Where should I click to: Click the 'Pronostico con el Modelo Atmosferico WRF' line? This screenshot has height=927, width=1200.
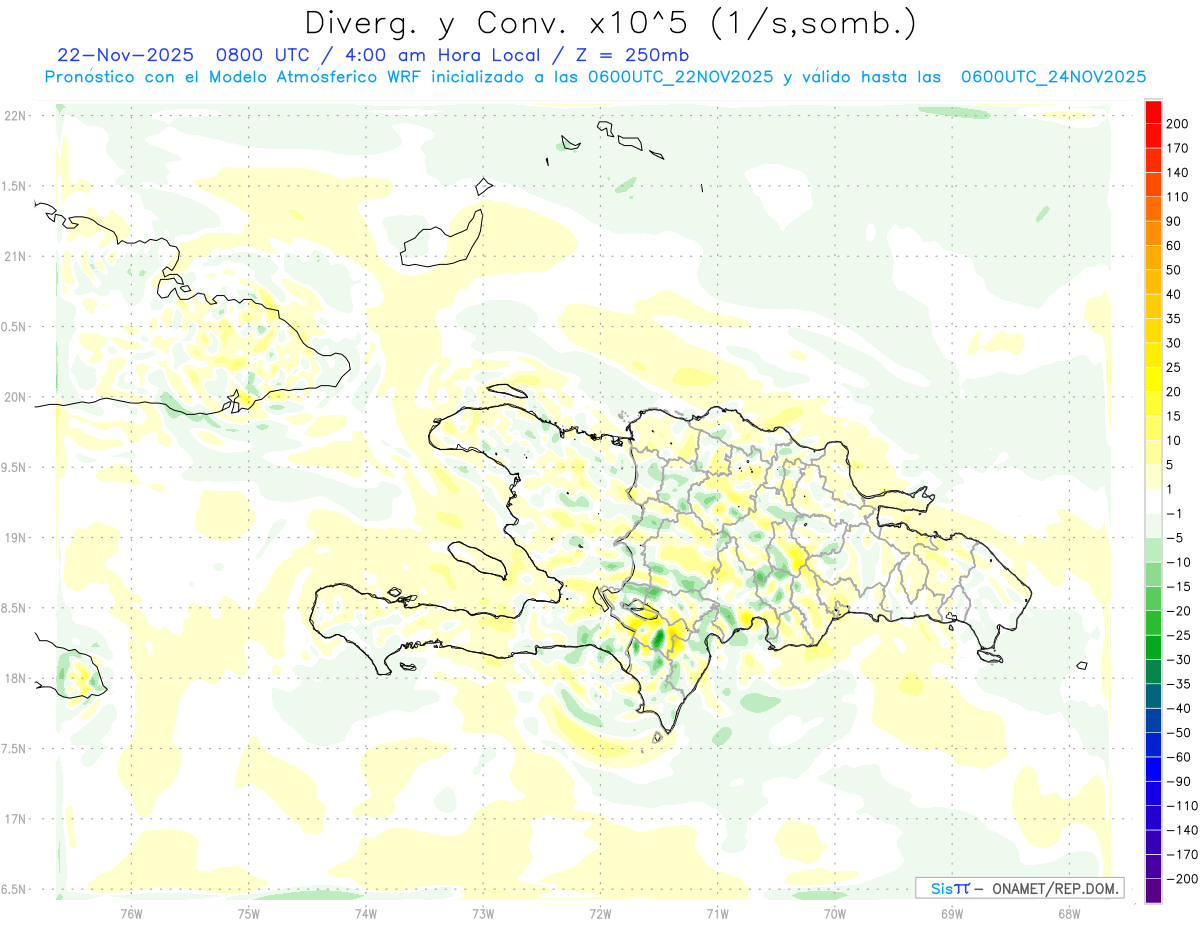(595, 77)
